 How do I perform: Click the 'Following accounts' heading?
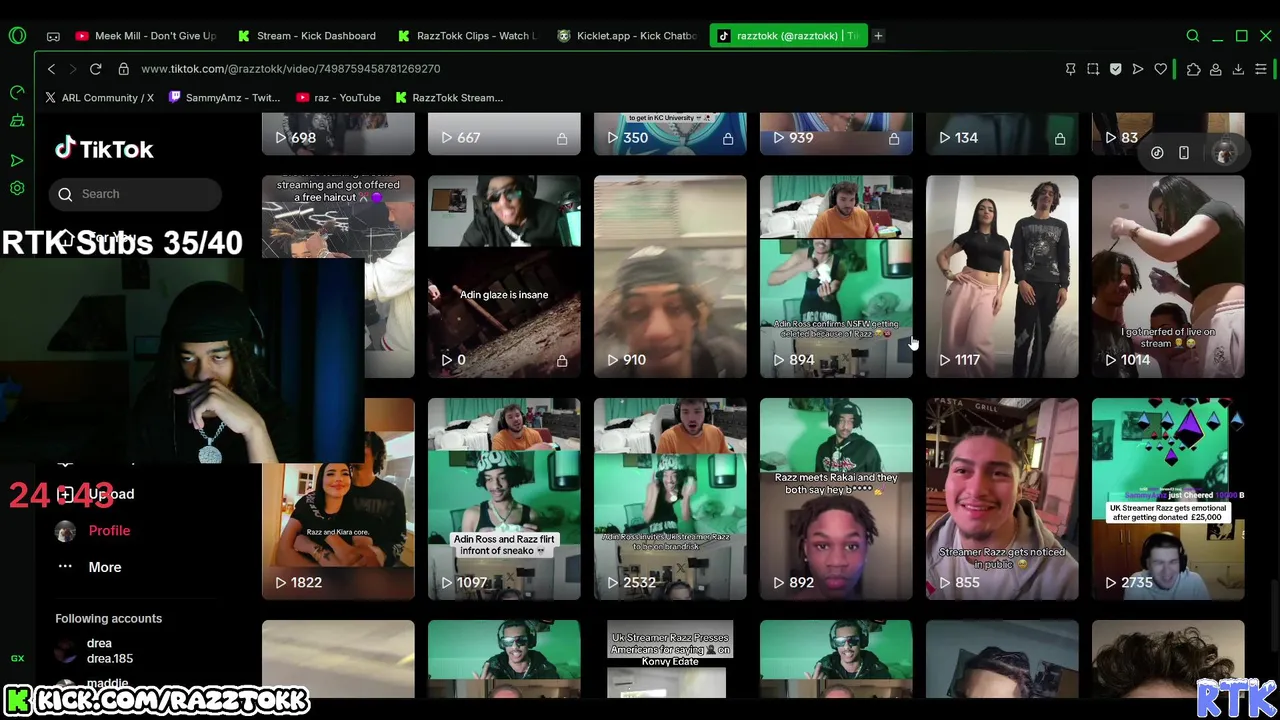pos(108,618)
